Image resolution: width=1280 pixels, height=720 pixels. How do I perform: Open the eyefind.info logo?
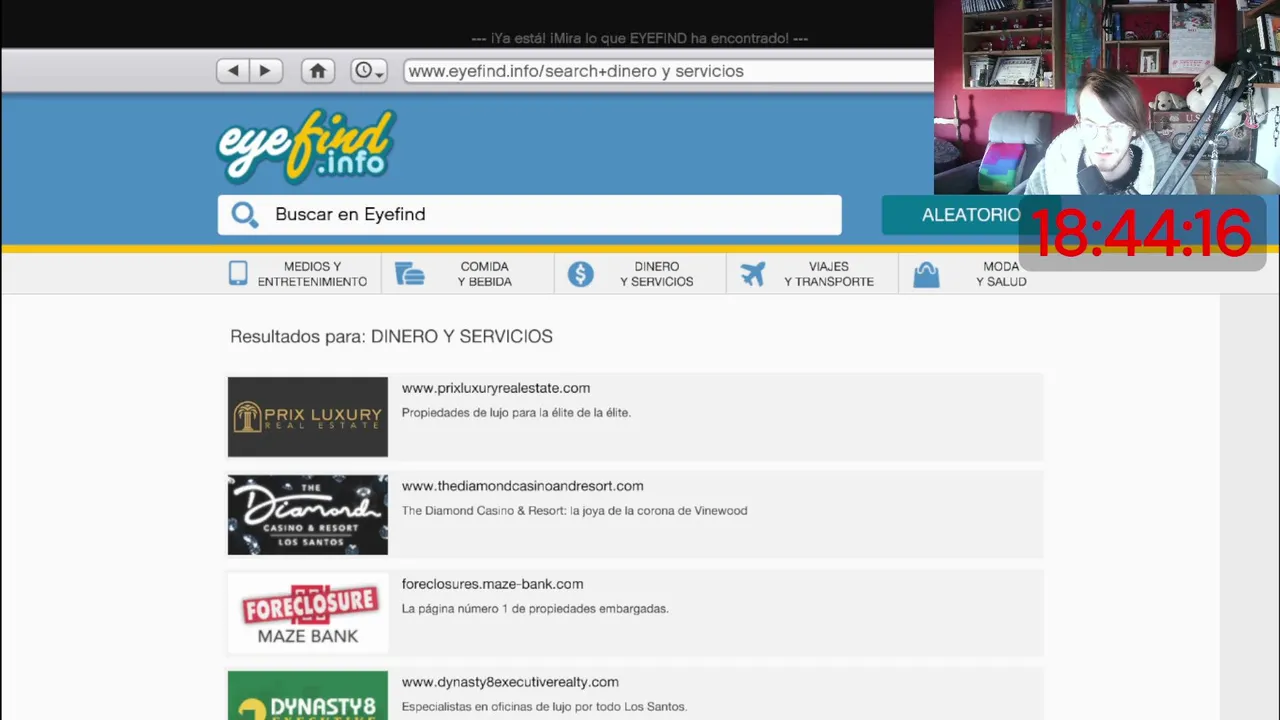tap(307, 146)
